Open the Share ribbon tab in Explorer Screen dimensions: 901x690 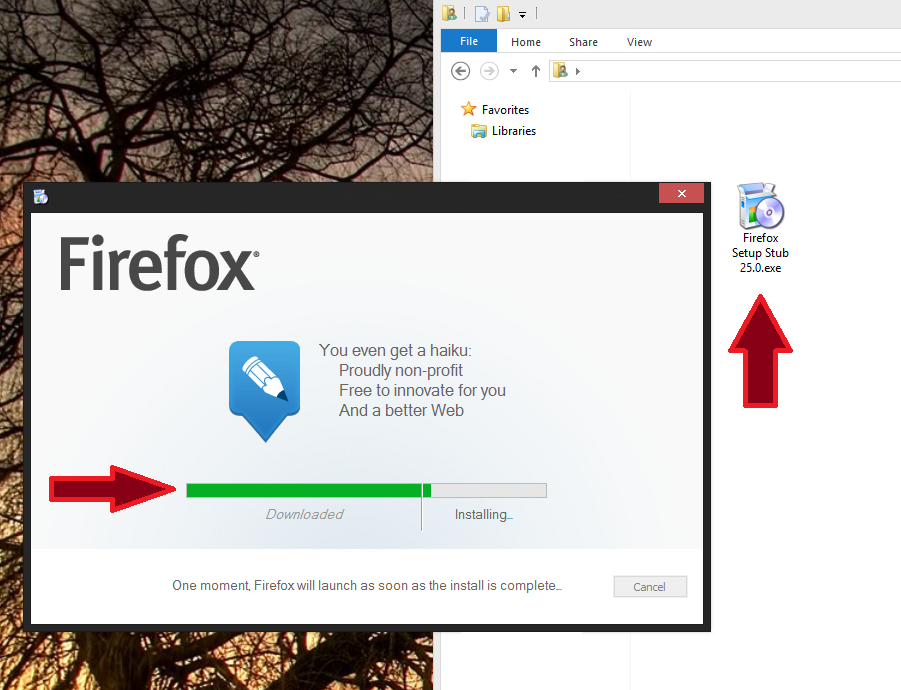pyautogui.click(x=583, y=42)
